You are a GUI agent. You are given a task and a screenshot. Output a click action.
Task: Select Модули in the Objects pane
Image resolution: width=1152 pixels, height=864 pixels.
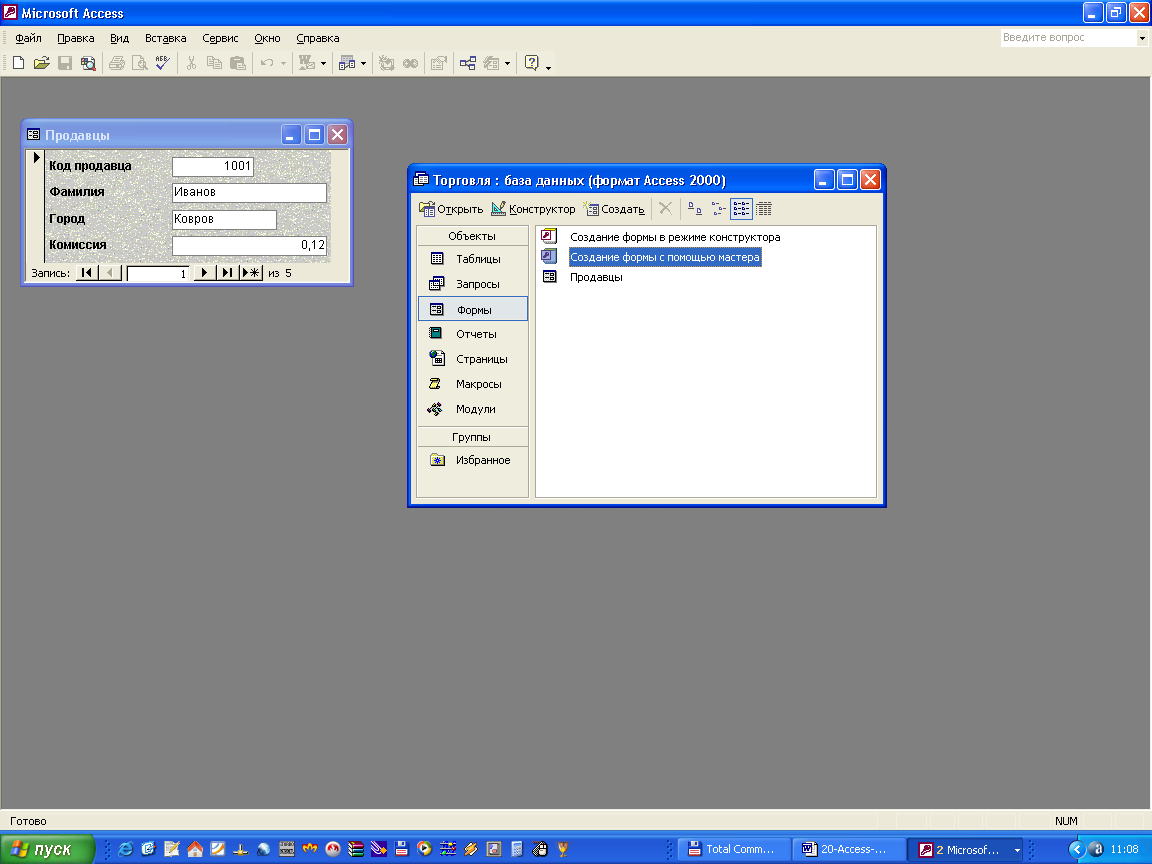click(x=472, y=409)
